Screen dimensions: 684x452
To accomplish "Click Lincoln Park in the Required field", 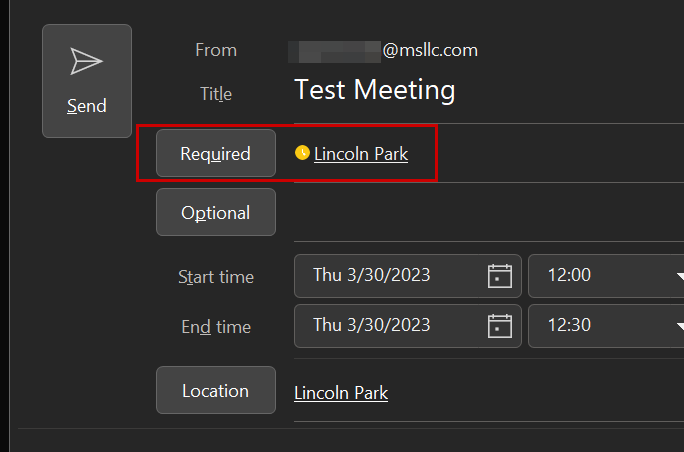I will 361,154.
